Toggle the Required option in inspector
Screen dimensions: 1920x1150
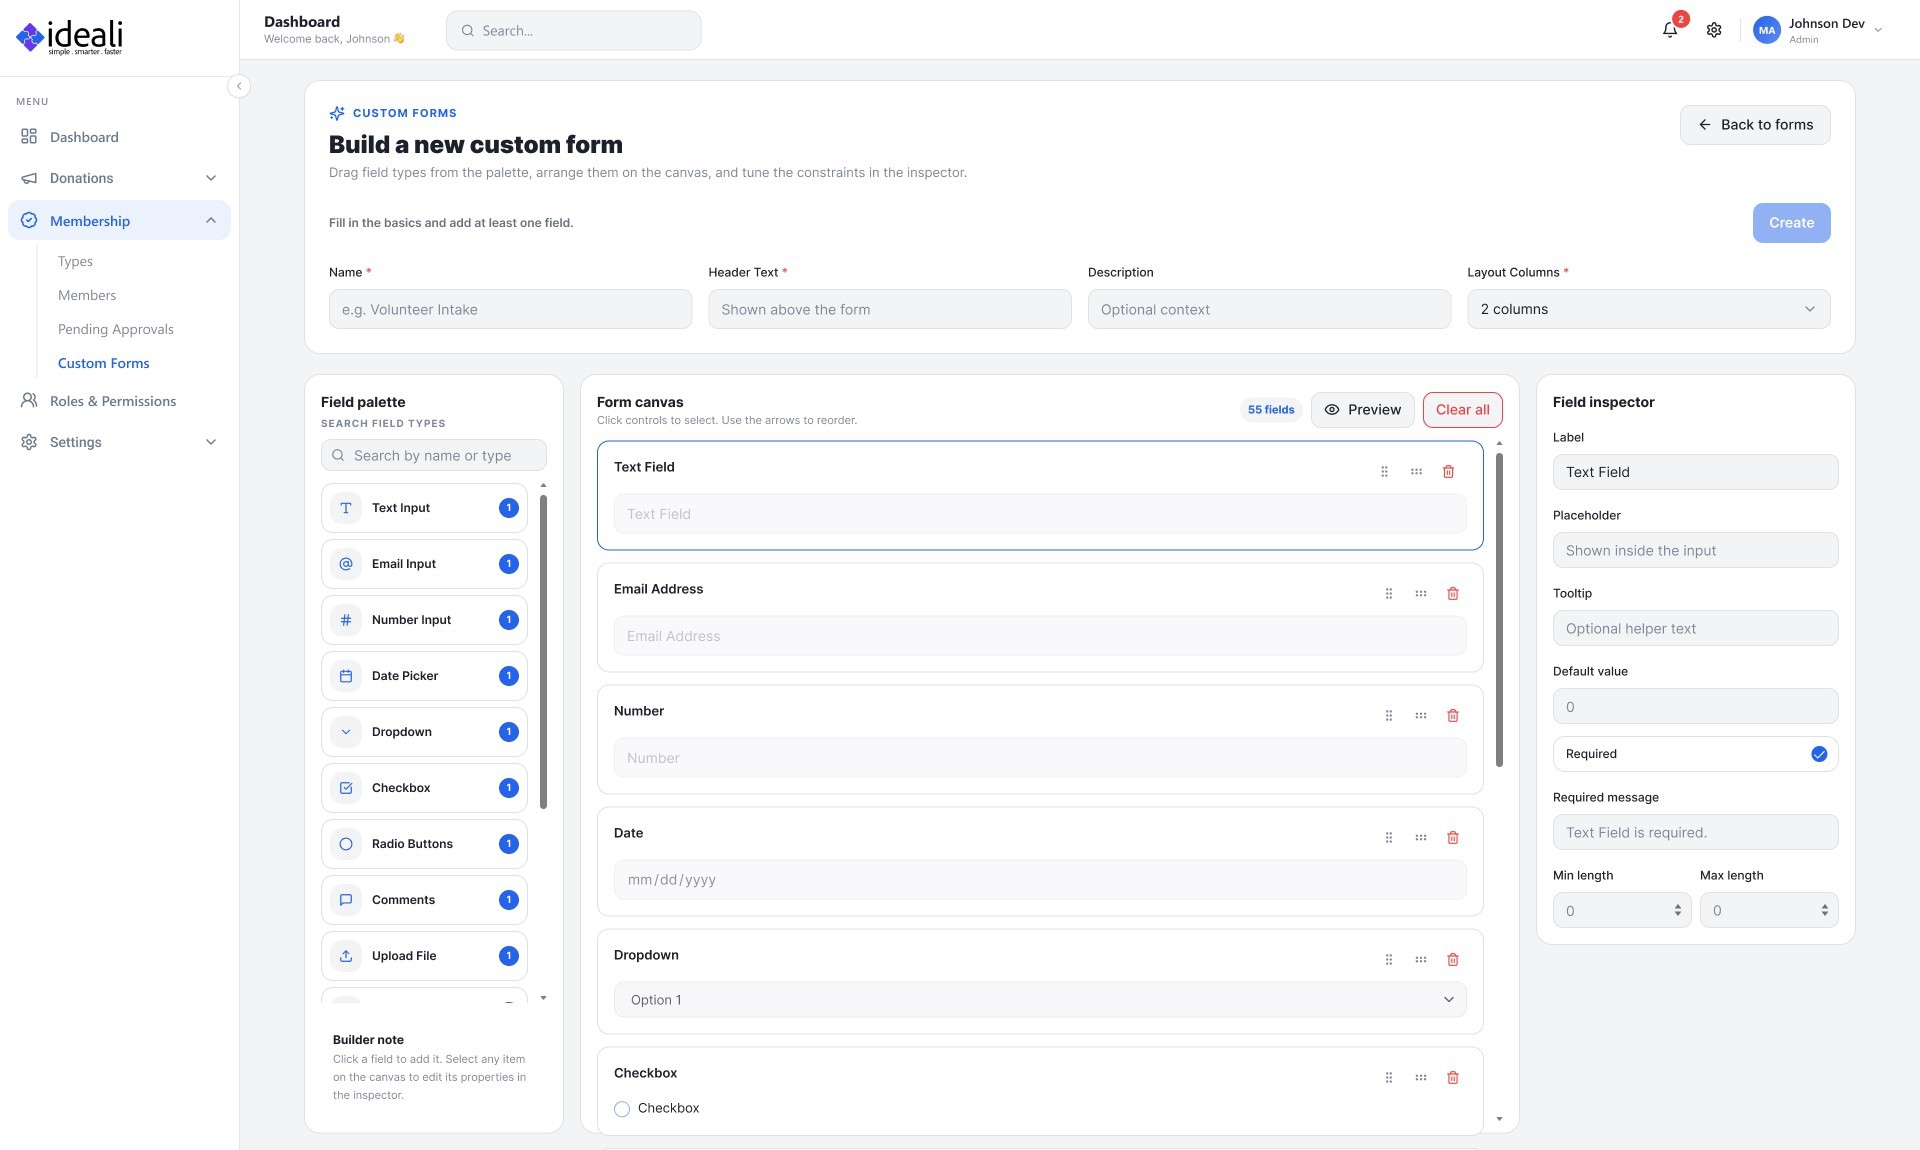pyautogui.click(x=1819, y=754)
